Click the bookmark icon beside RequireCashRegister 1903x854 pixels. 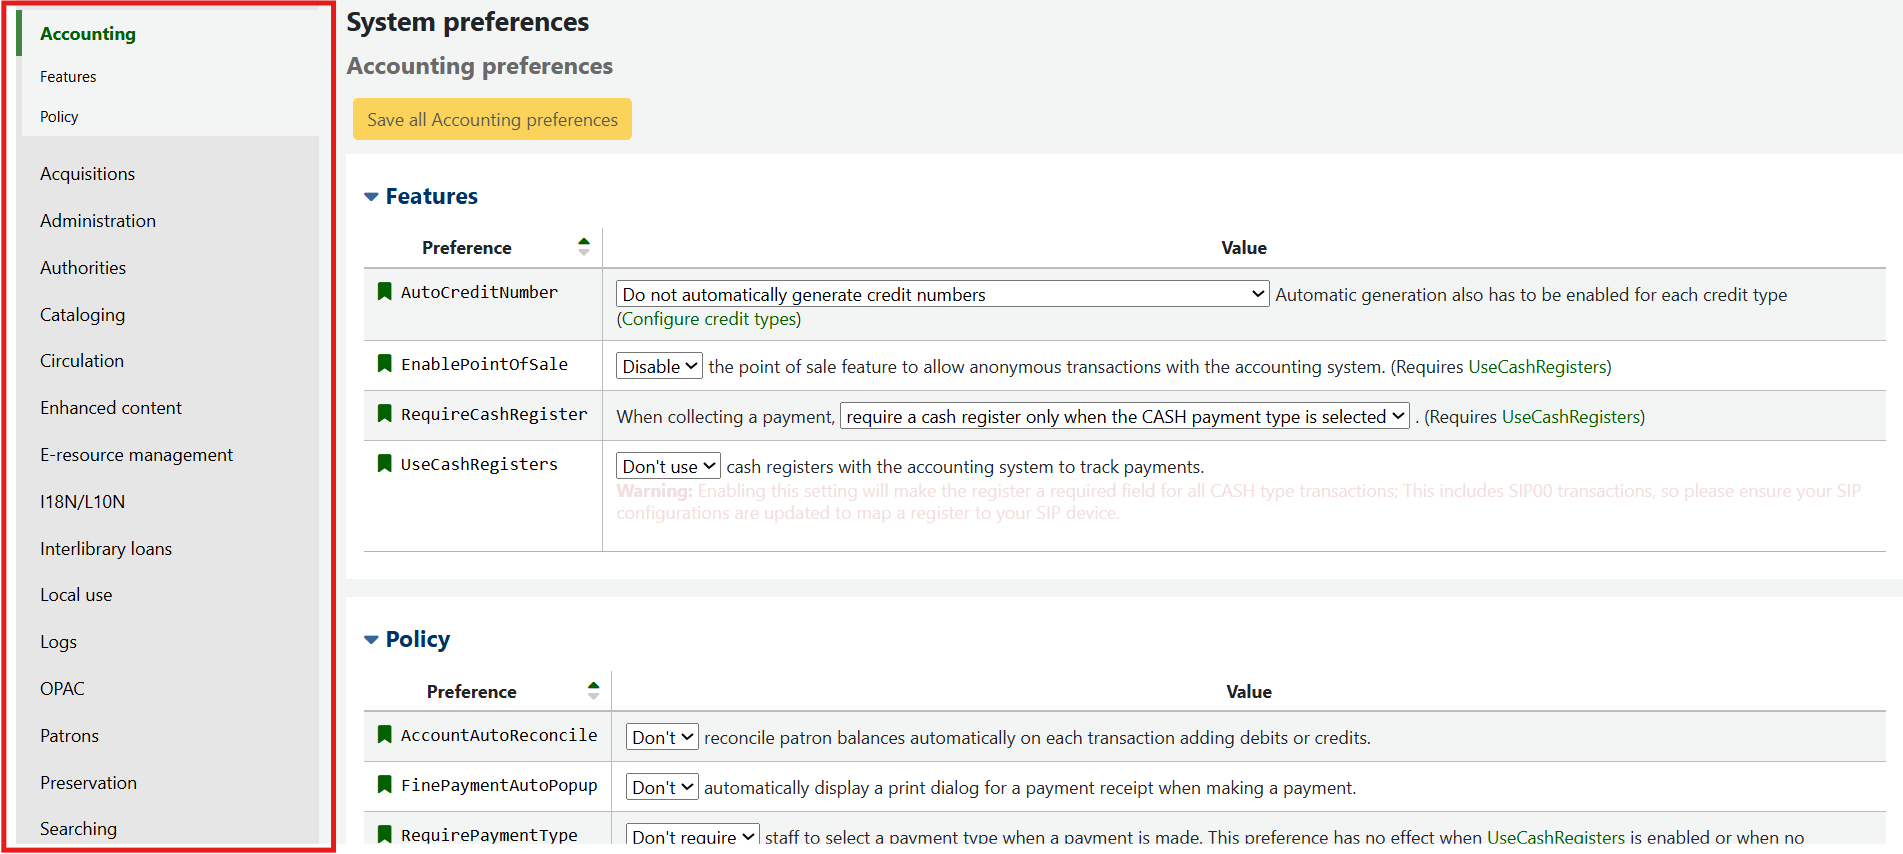click(x=384, y=414)
